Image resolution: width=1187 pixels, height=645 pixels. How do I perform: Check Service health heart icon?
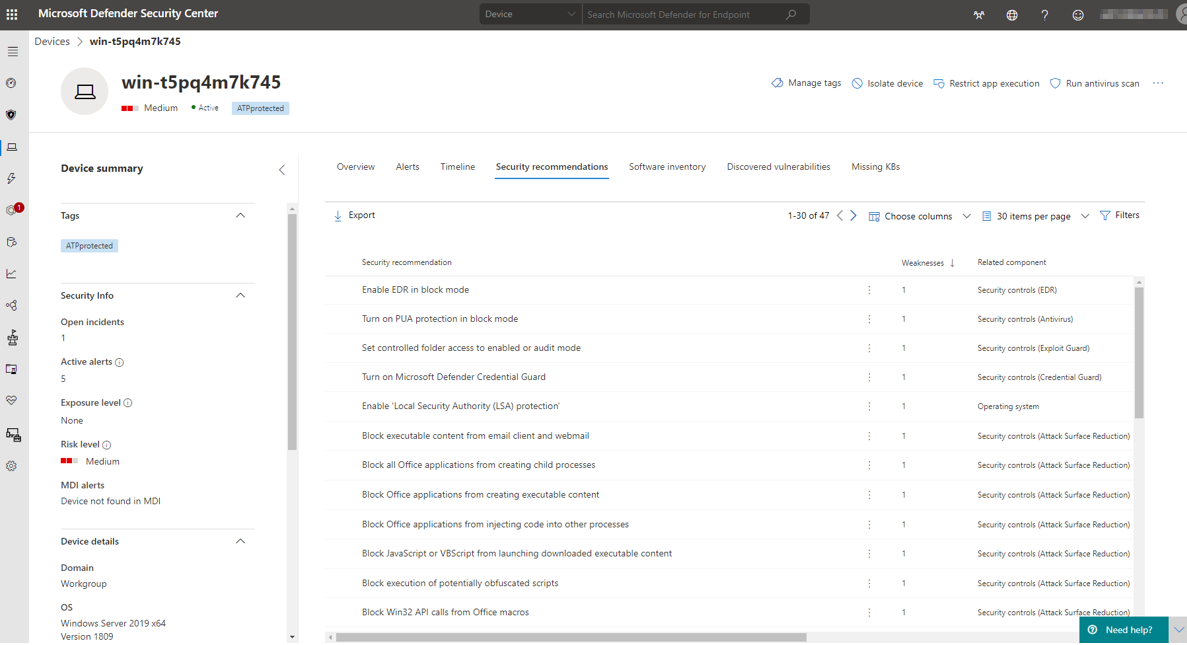(x=11, y=400)
